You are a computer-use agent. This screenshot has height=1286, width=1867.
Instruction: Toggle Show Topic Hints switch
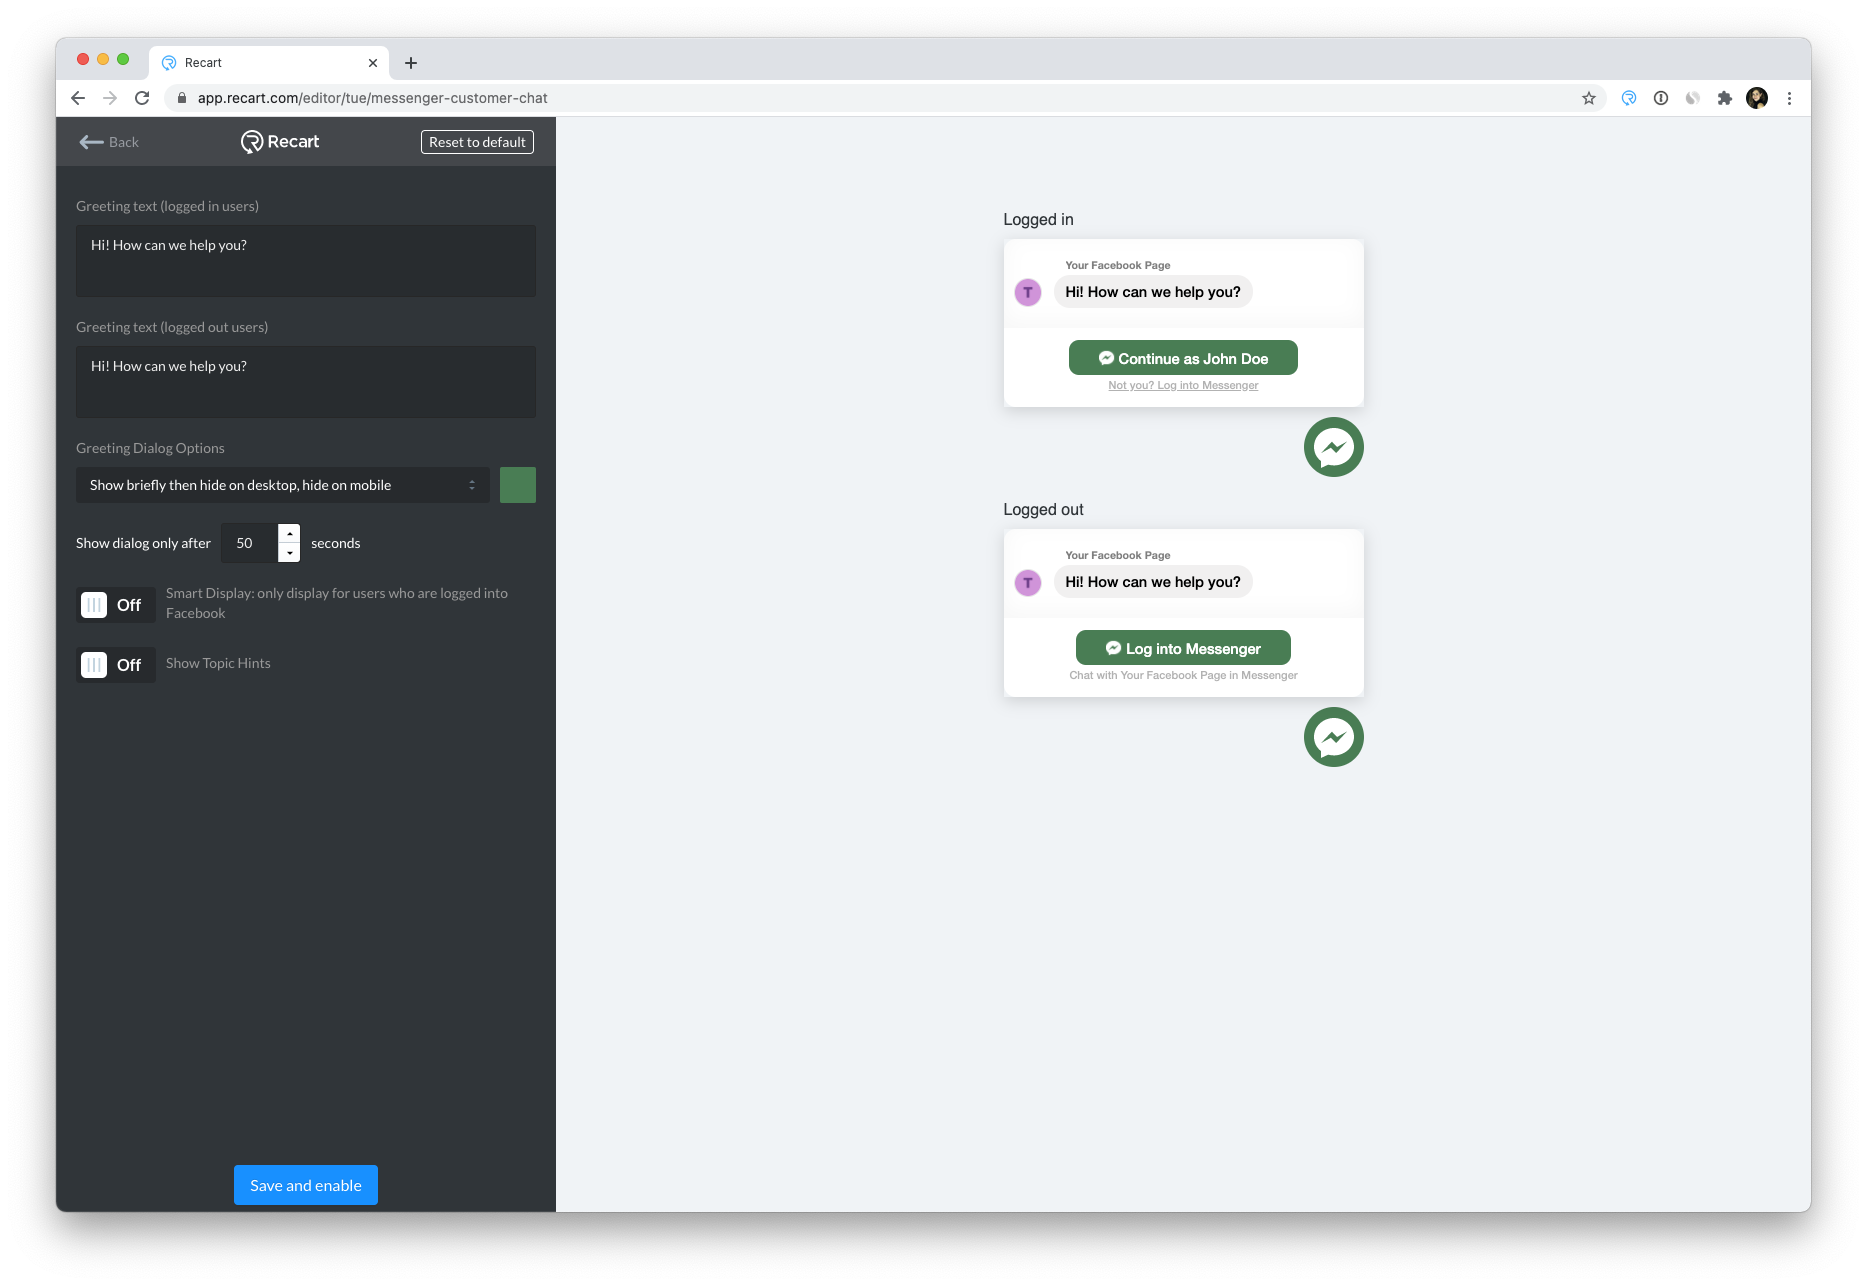pos(115,665)
